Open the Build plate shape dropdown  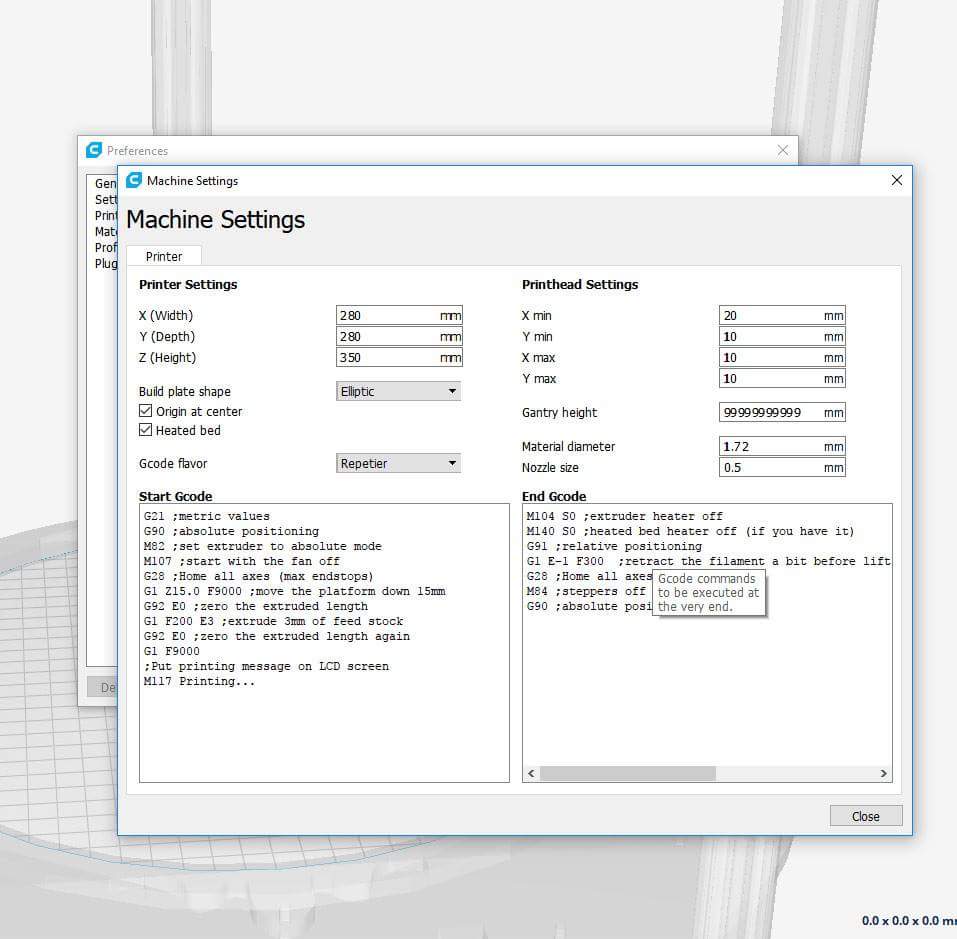398,391
